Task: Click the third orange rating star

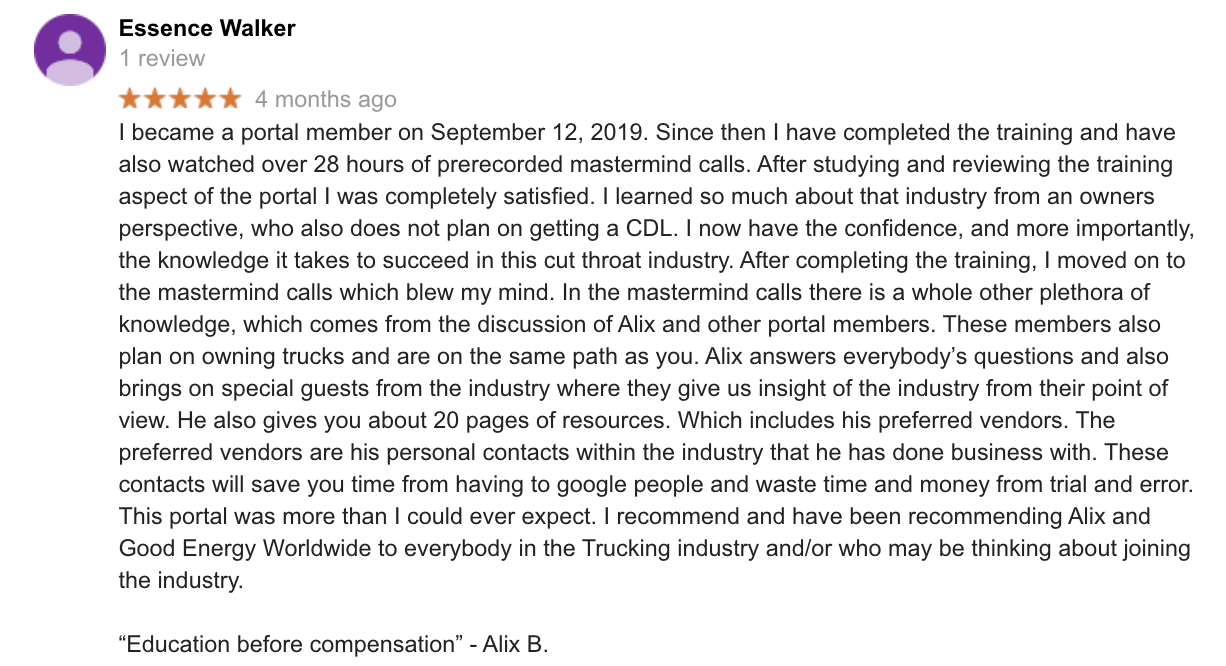Action: (x=180, y=98)
